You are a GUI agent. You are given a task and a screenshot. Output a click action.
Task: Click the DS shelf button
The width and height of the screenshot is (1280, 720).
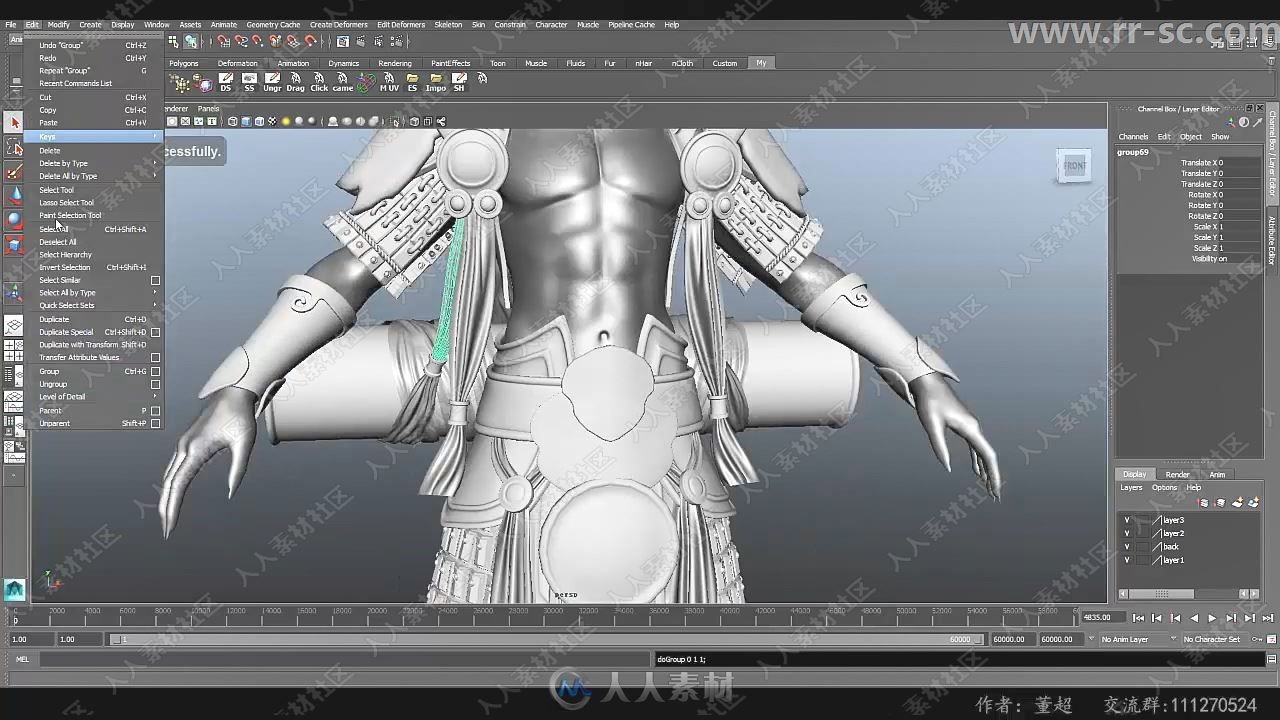tap(226, 82)
